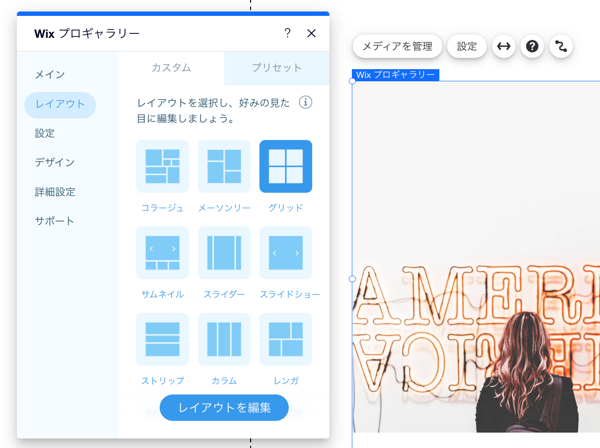The width and height of the screenshot is (600, 448).
Task: Open the メイン section in sidebar
Action: coord(50,75)
